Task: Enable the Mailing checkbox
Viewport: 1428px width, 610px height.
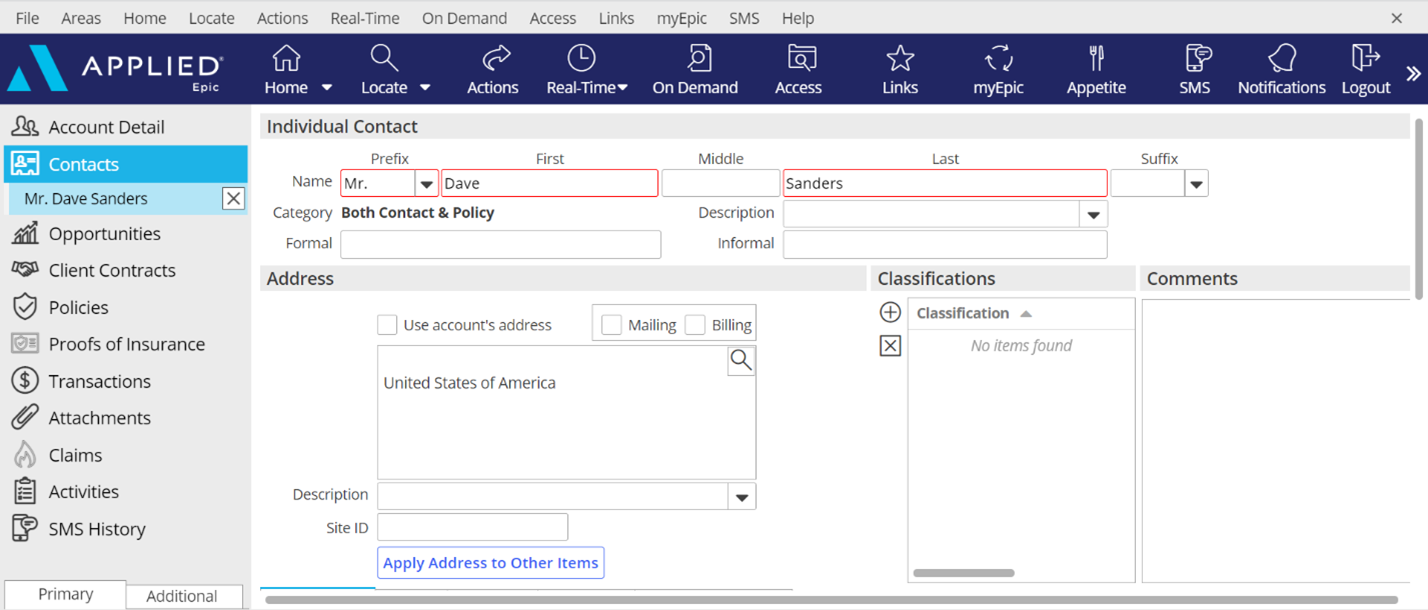Action: click(x=612, y=325)
